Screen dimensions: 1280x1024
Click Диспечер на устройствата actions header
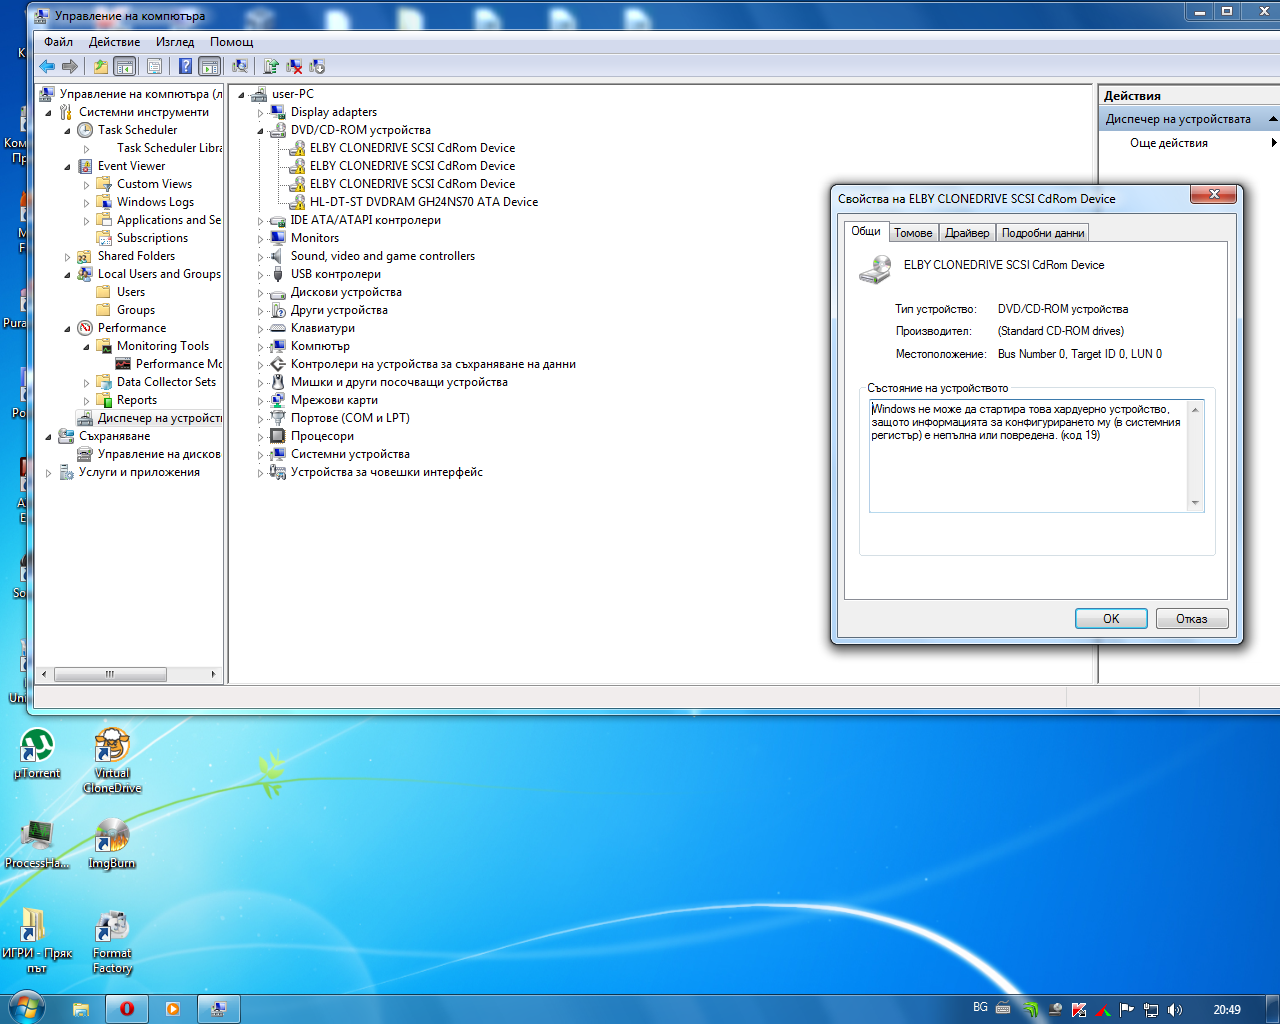(x=1188, y=119)
